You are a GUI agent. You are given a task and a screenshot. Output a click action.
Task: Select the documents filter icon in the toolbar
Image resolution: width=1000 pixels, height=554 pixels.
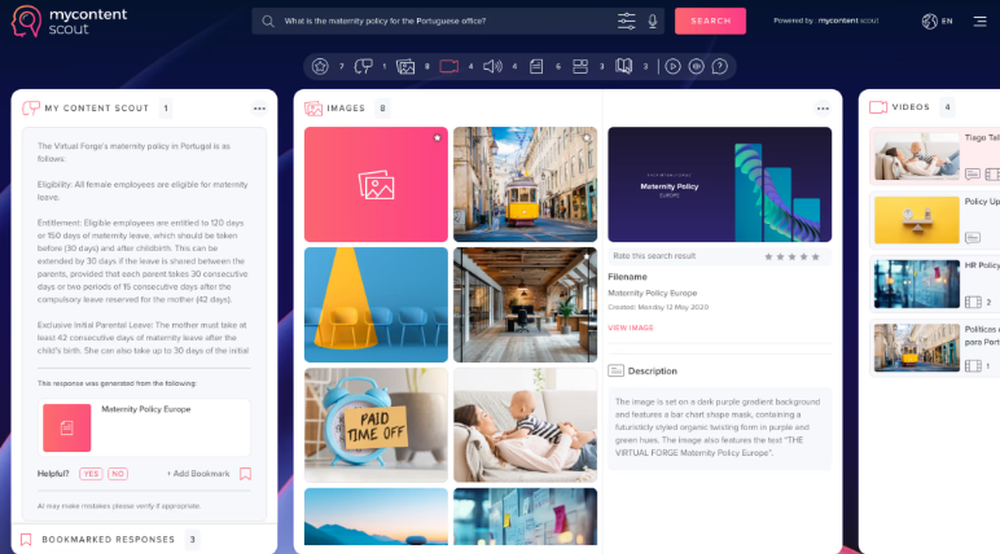(536, 66)
